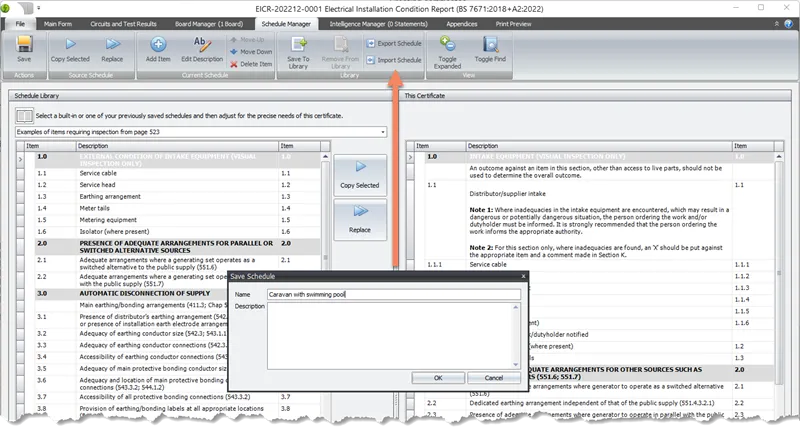Select library row 3.7 Accessibility of protective bonding
800x429 pixels.
pyautogui.click(x=173, y=397)
